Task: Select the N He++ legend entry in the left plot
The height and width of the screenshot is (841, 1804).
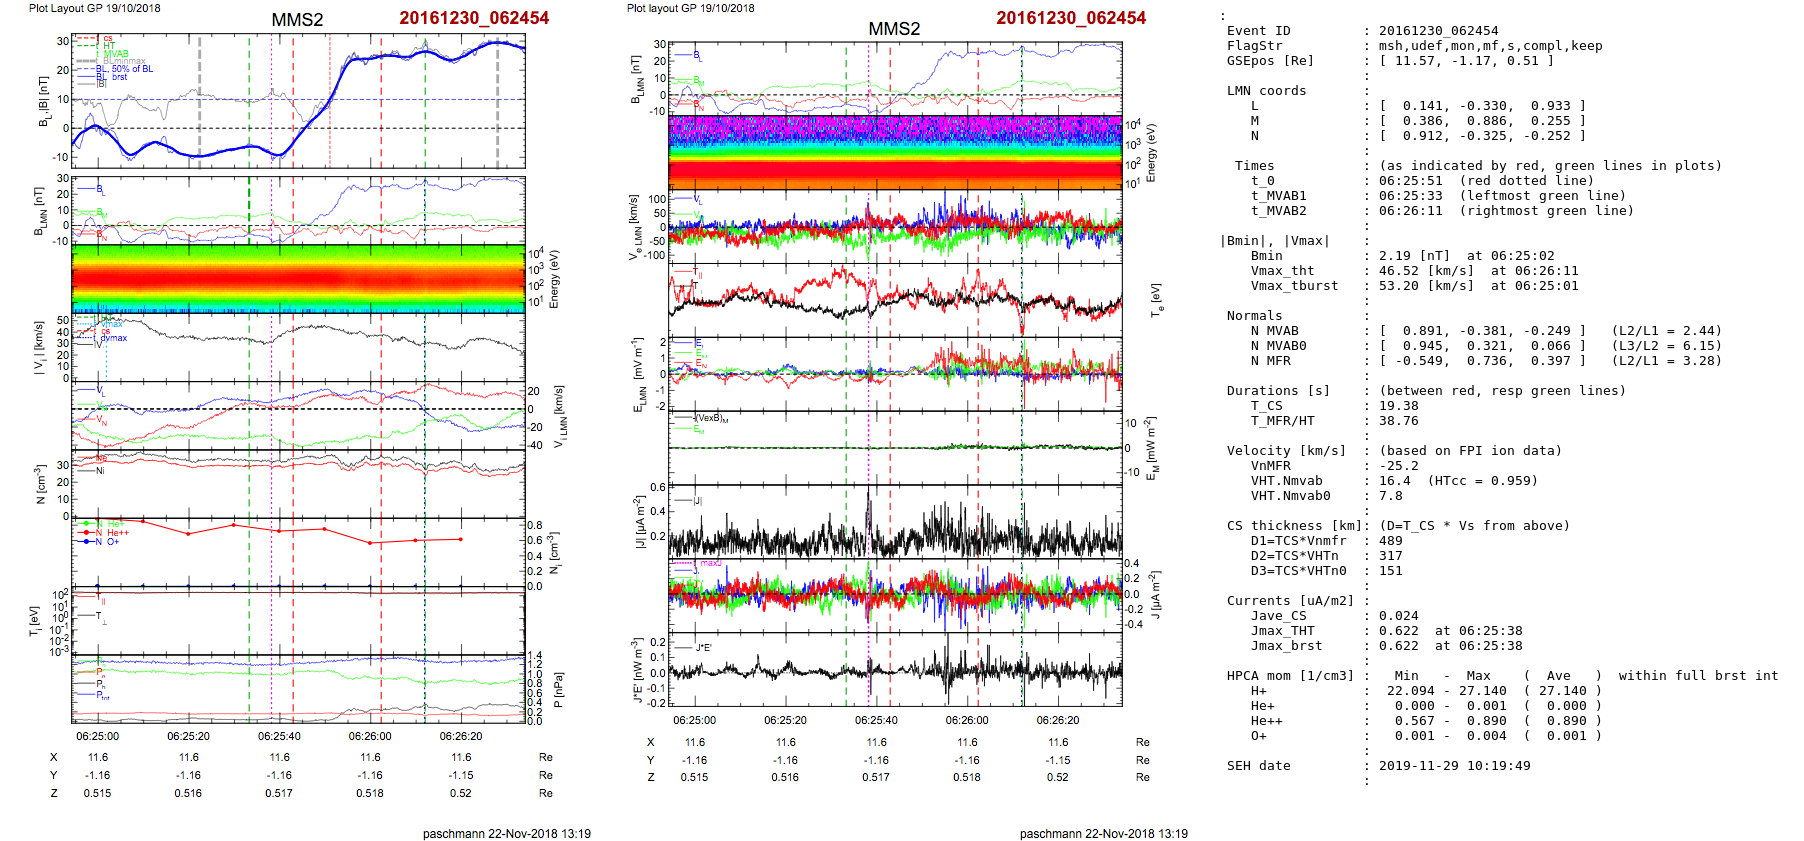Action: 111,533
